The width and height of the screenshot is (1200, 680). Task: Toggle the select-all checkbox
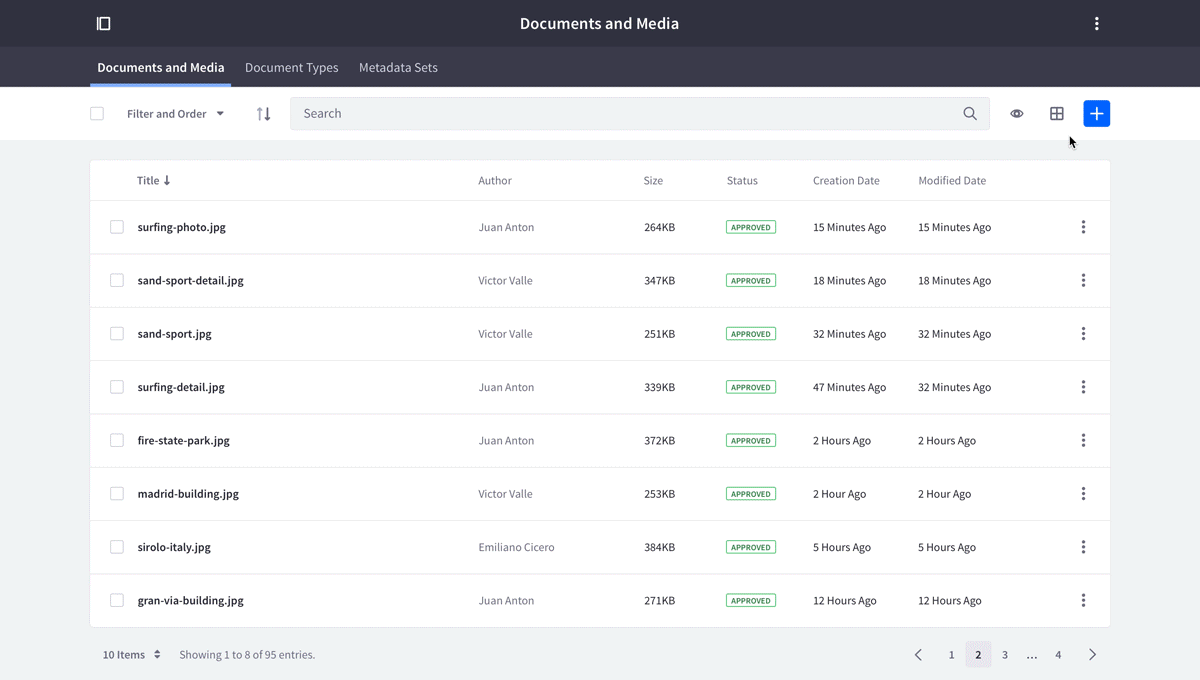[97, 113]
